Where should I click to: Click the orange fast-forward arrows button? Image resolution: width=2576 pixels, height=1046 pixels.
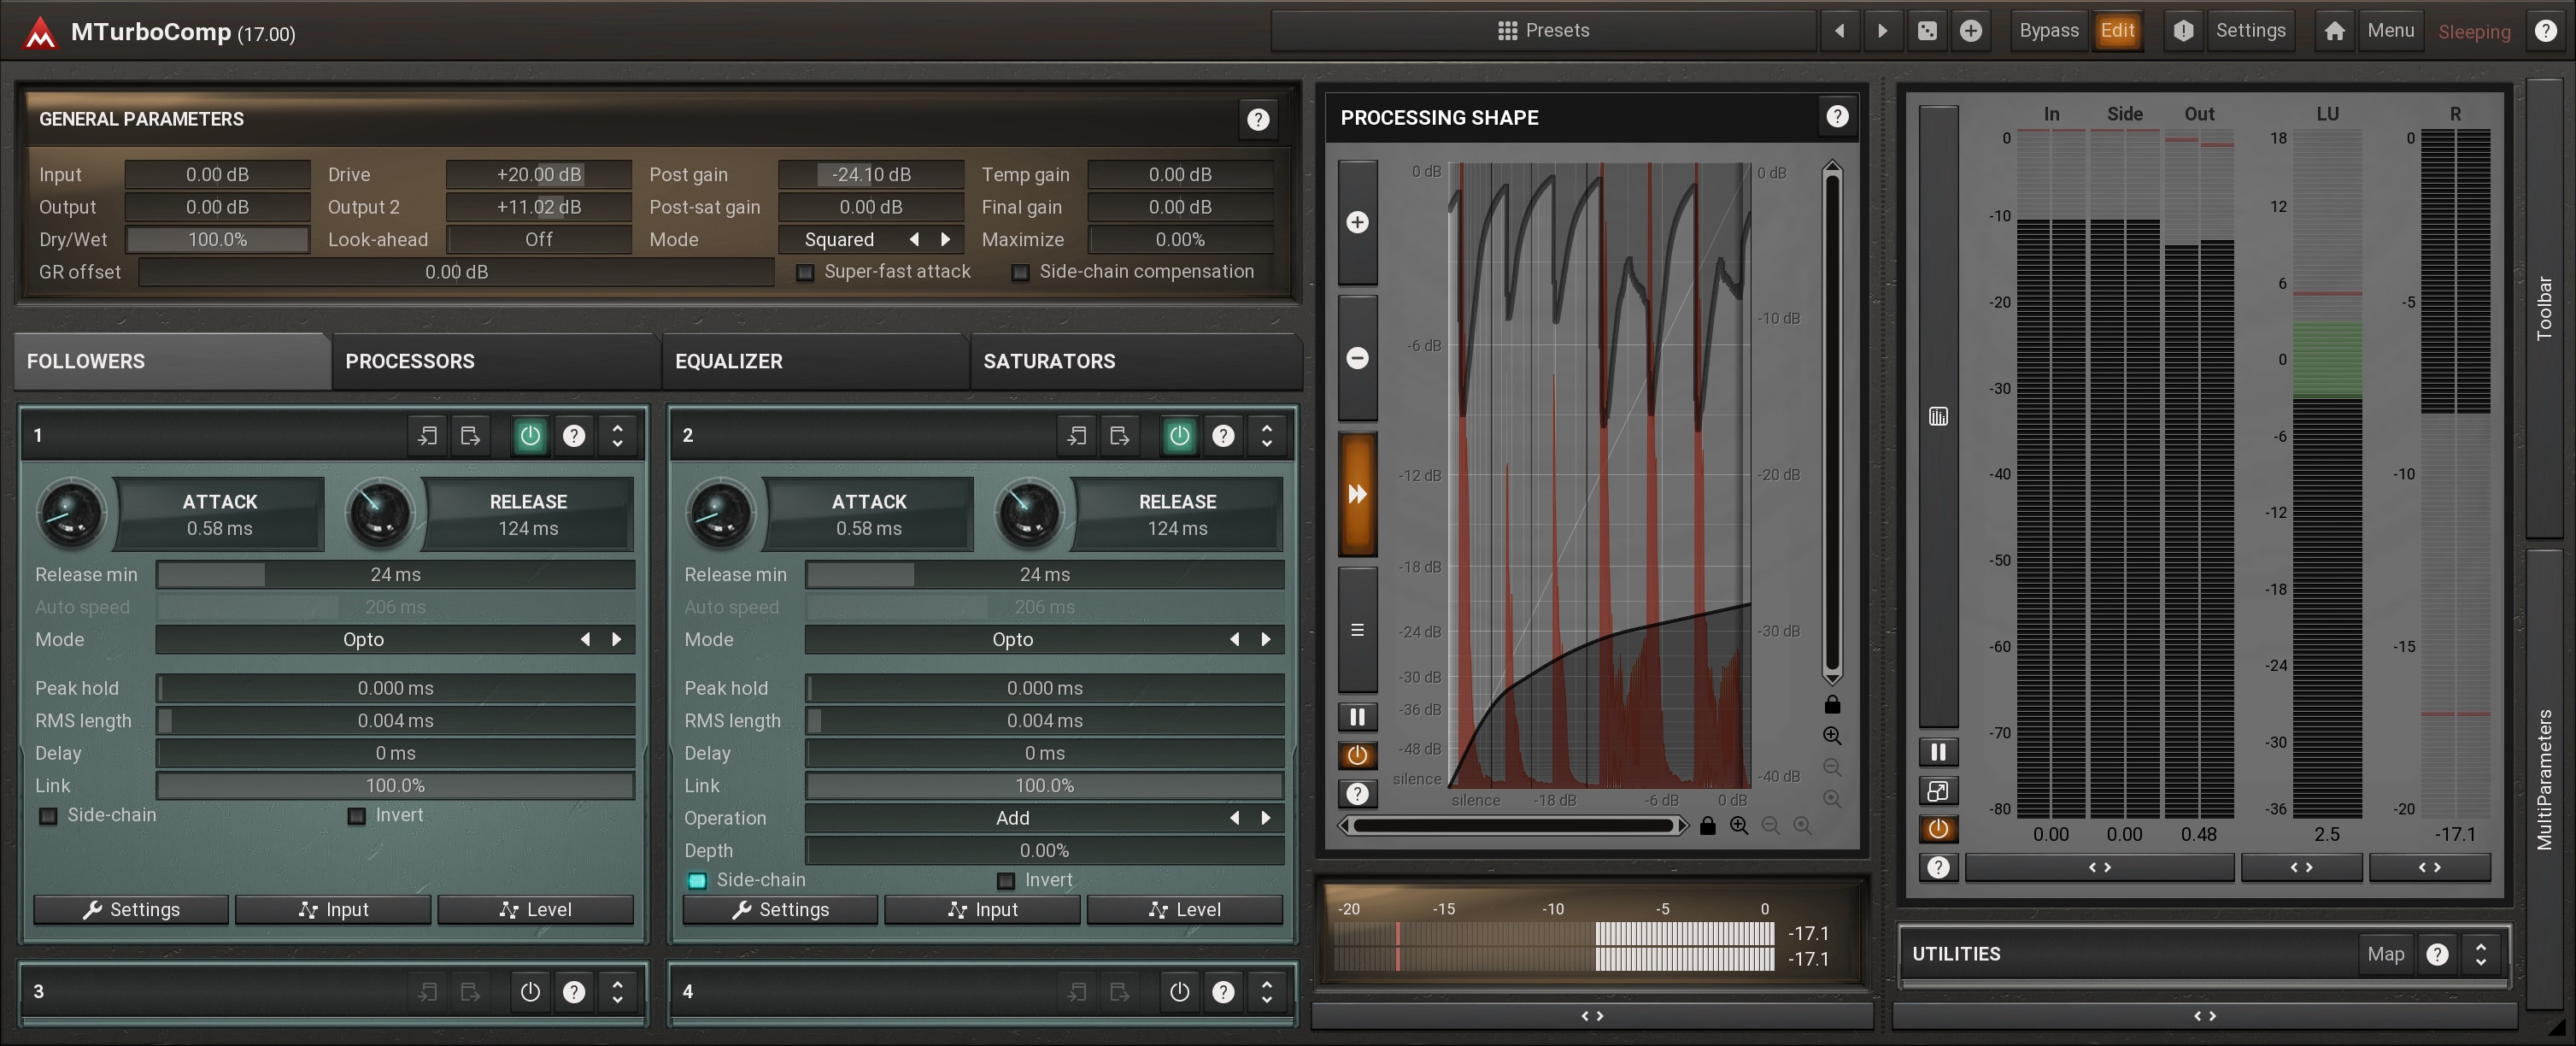tap(1357, 494)
